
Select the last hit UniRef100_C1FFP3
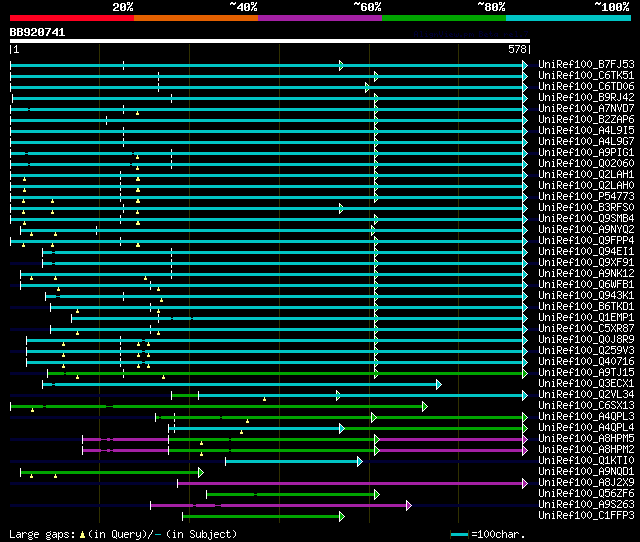[x=586, y=516]
